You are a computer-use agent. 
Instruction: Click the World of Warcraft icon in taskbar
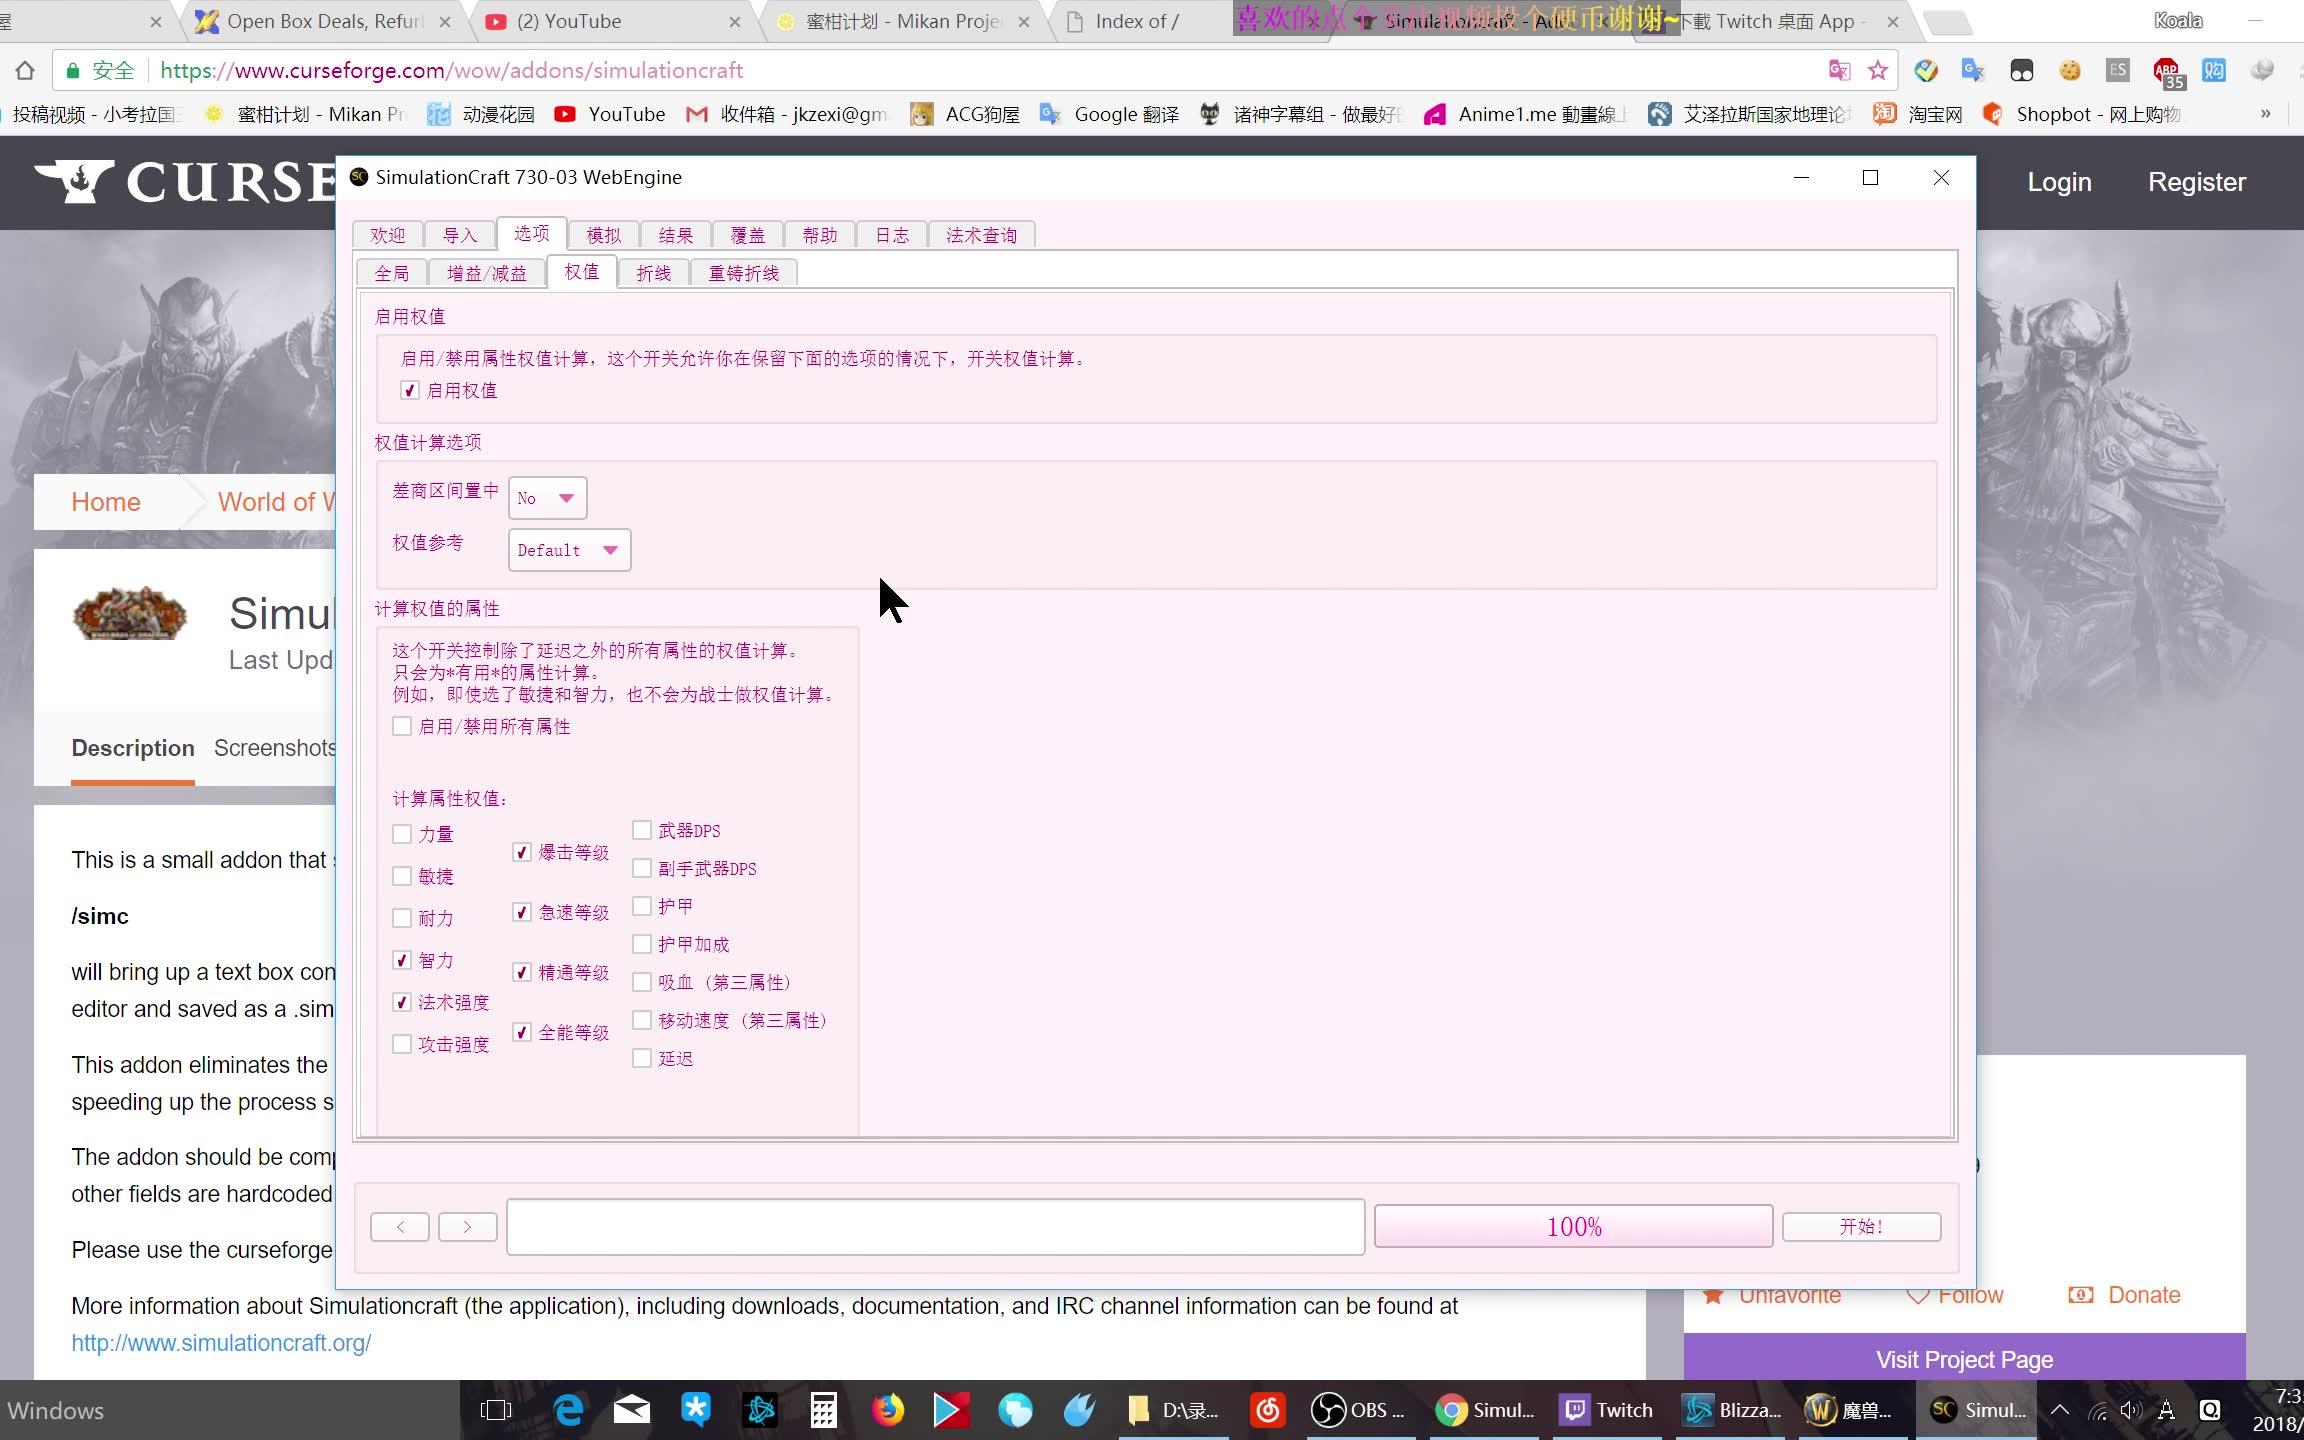[1856, 1410]
